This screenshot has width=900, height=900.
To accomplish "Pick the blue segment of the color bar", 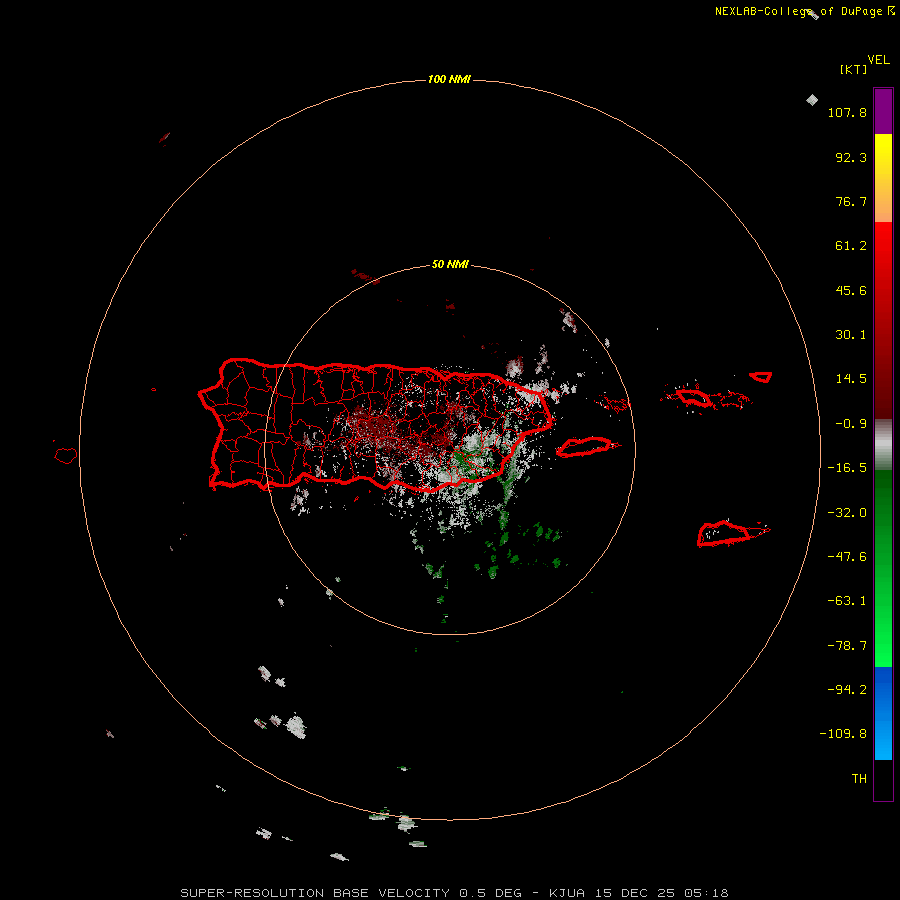I will [883, 713].
